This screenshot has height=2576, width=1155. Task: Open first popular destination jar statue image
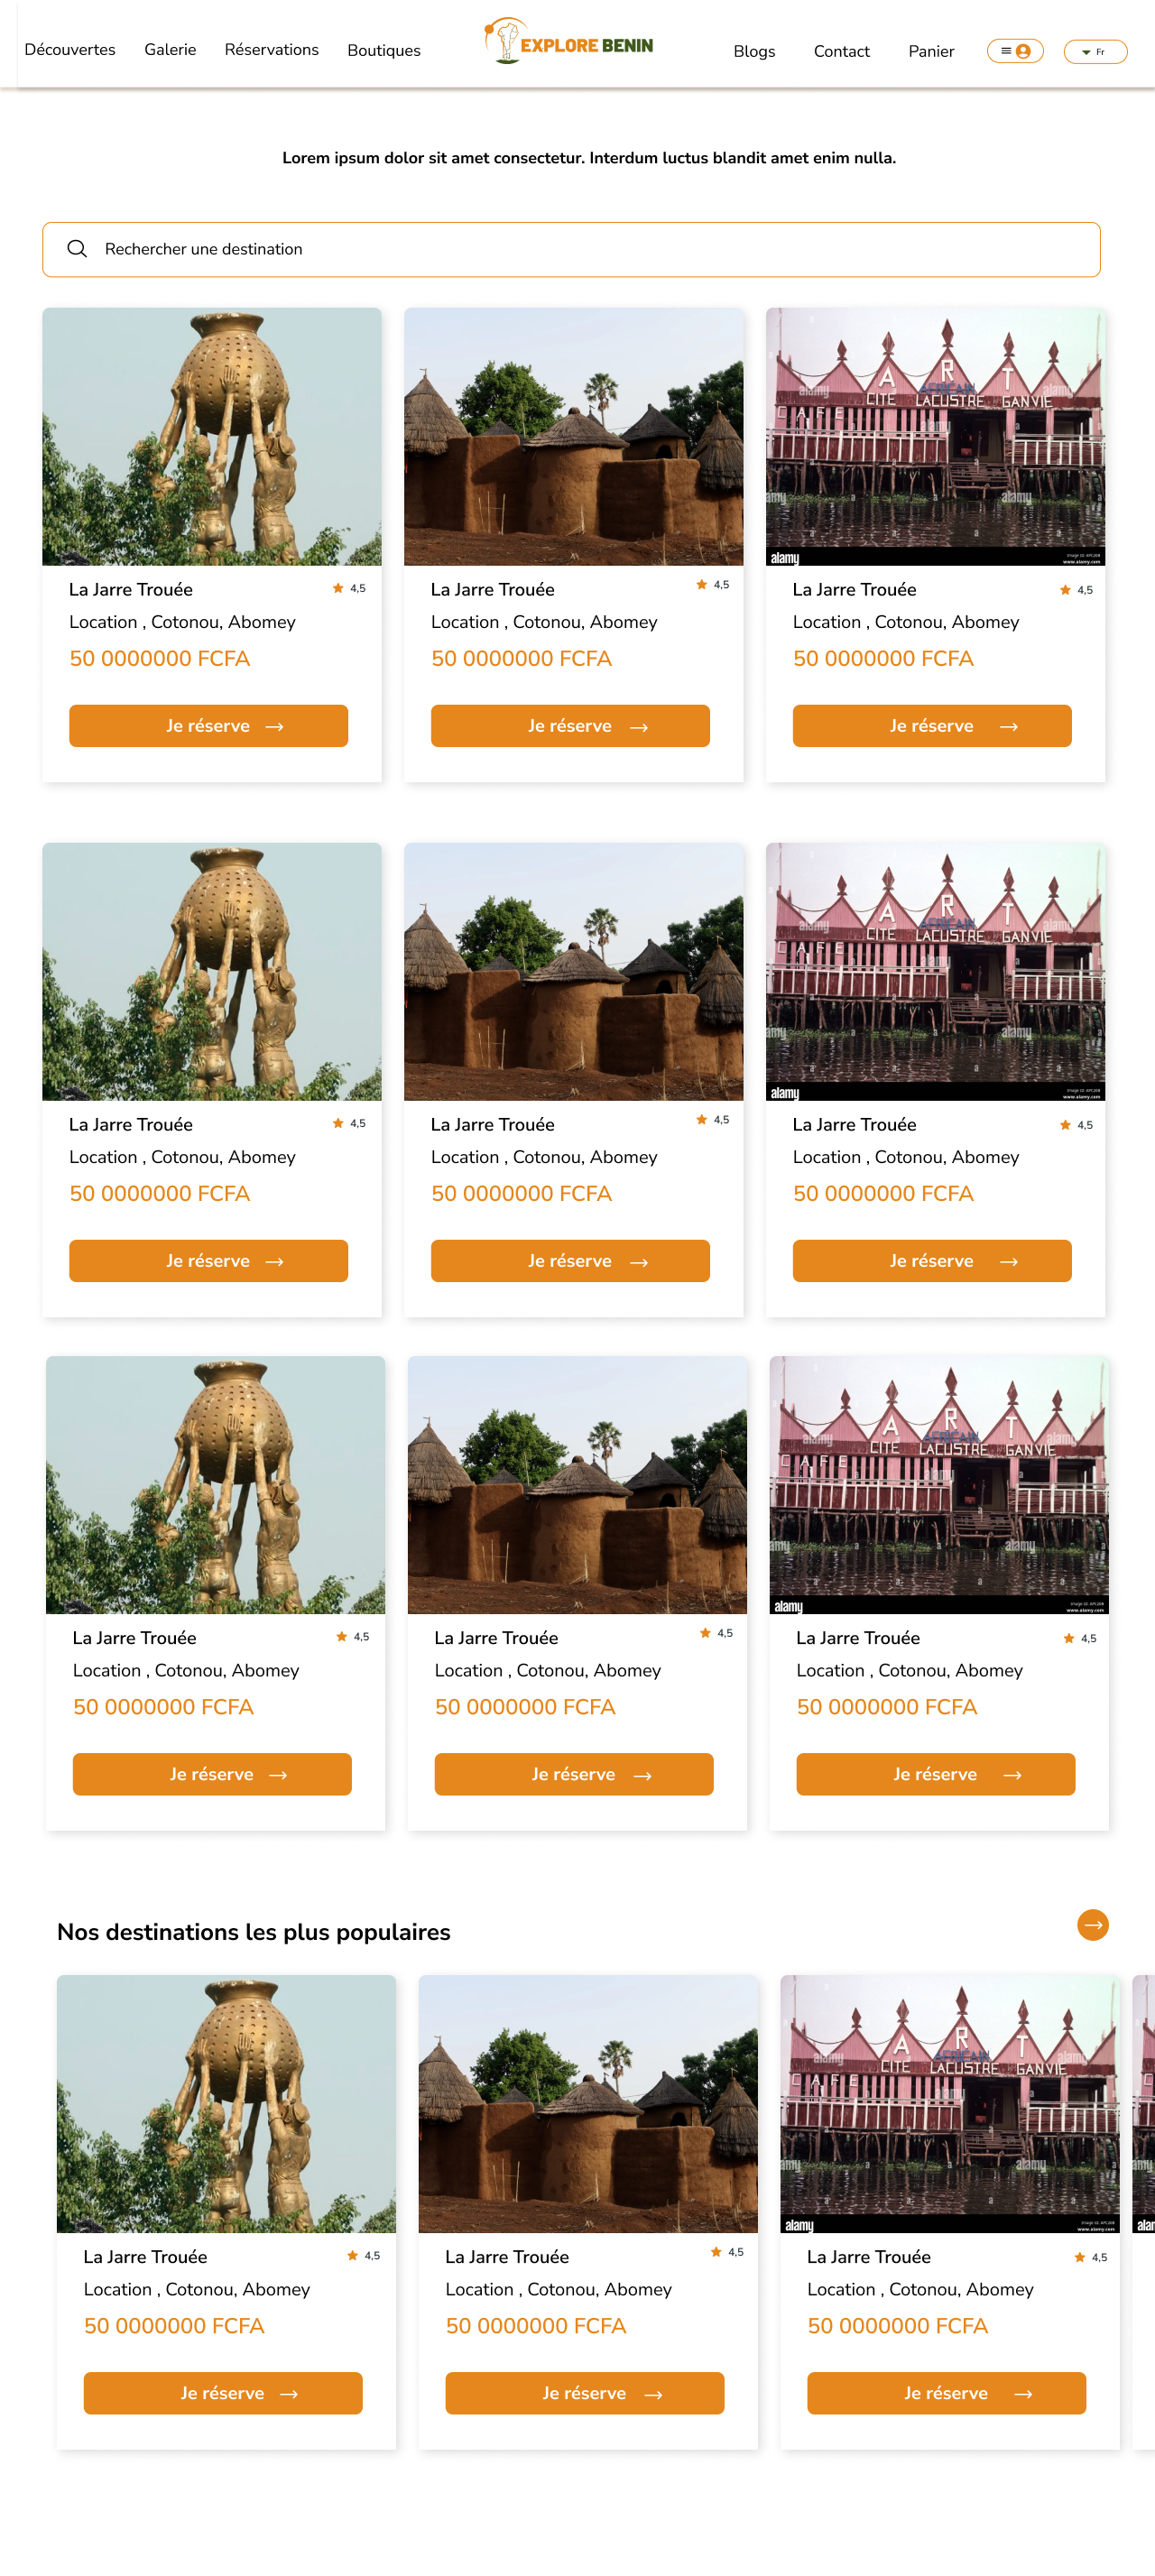[226, 2104]
